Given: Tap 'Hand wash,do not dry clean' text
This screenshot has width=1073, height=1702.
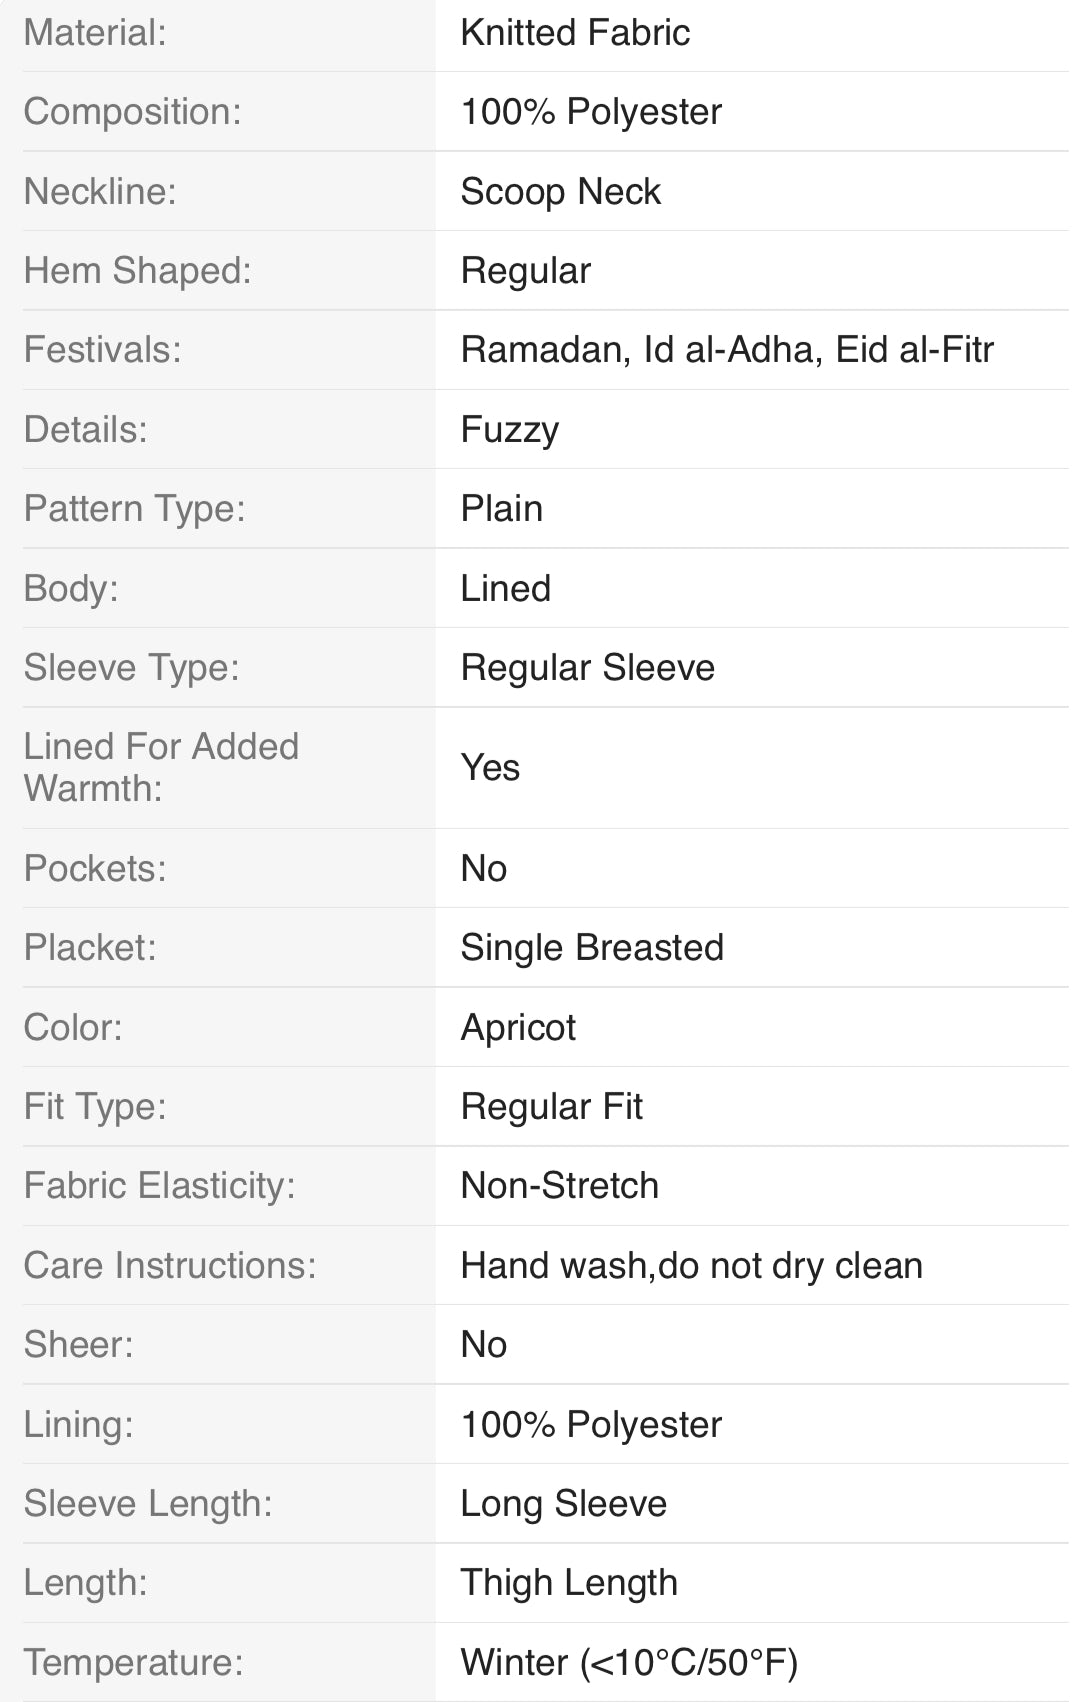Looking at the screenshot, I should (x=691, y=1266).
